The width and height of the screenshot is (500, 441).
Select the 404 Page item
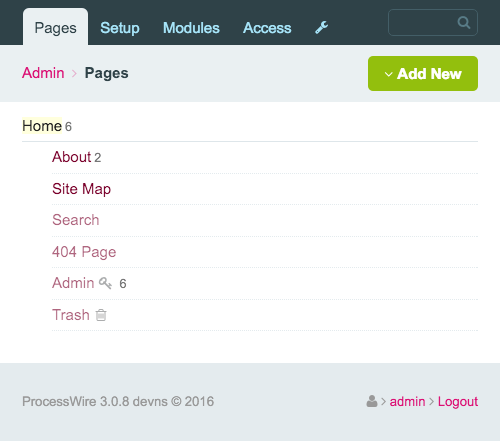click(x=84, y=252)
